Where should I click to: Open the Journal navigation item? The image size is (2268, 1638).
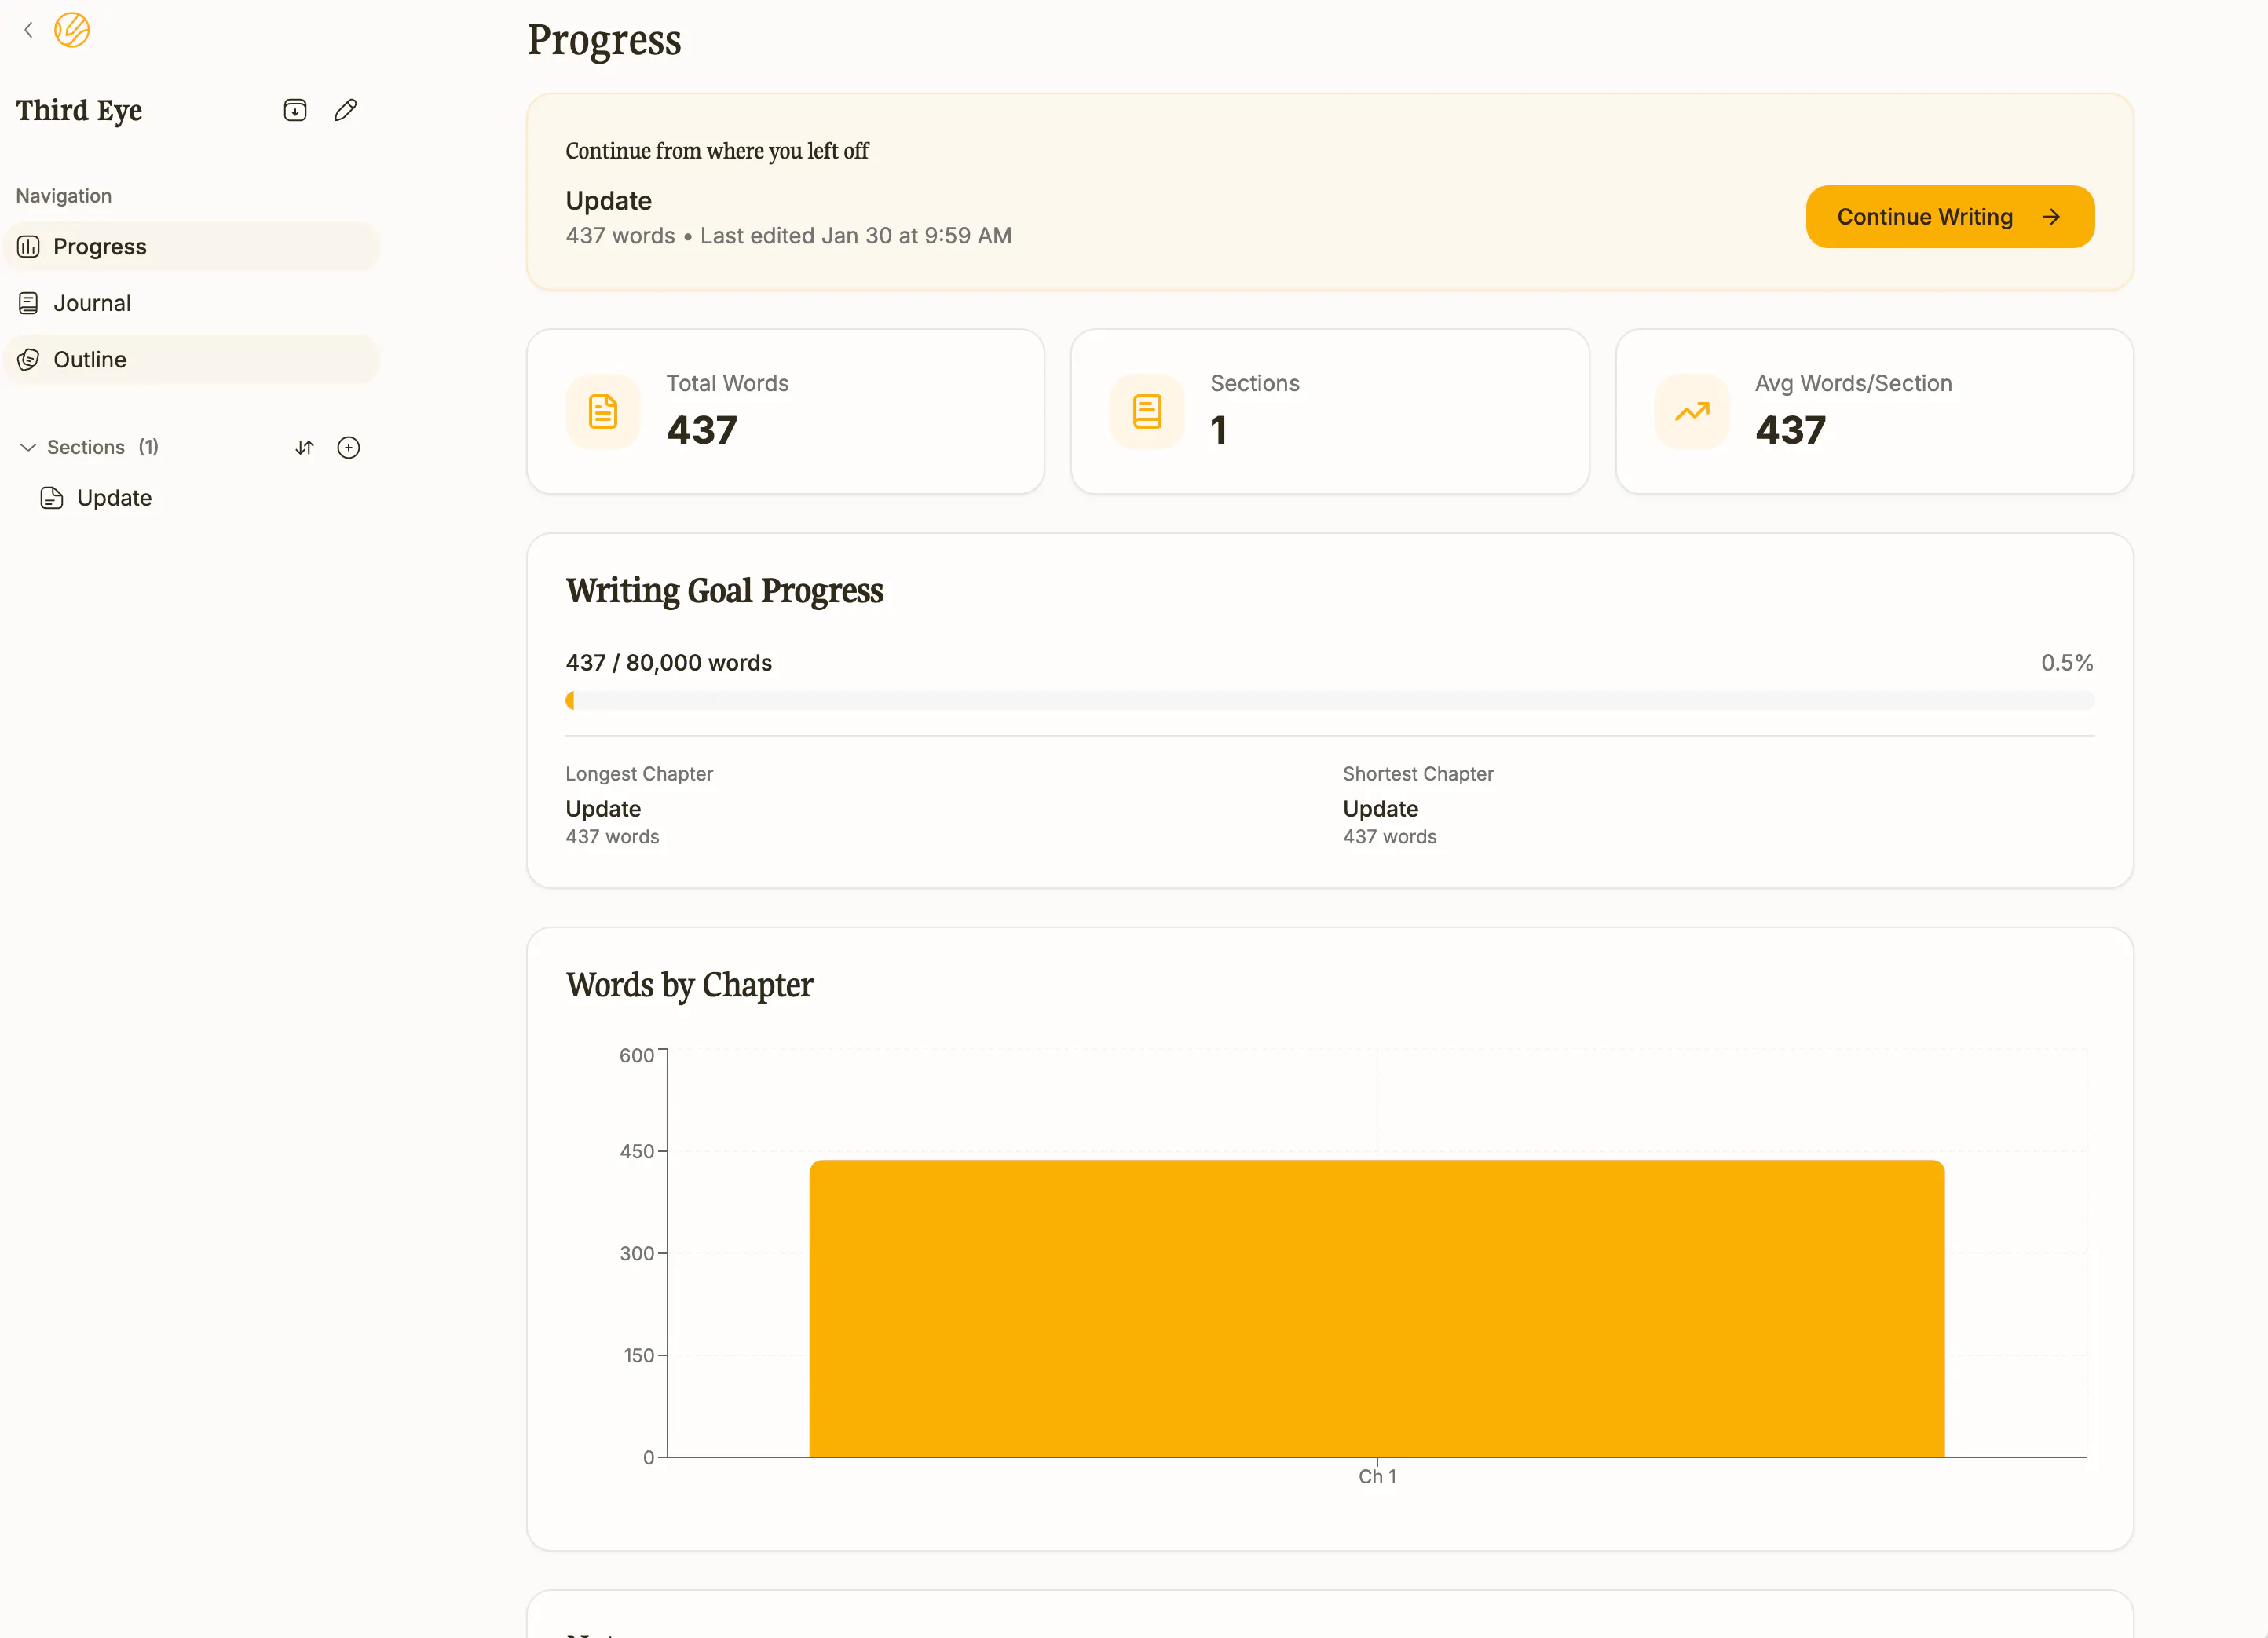(x=191, y=303)
